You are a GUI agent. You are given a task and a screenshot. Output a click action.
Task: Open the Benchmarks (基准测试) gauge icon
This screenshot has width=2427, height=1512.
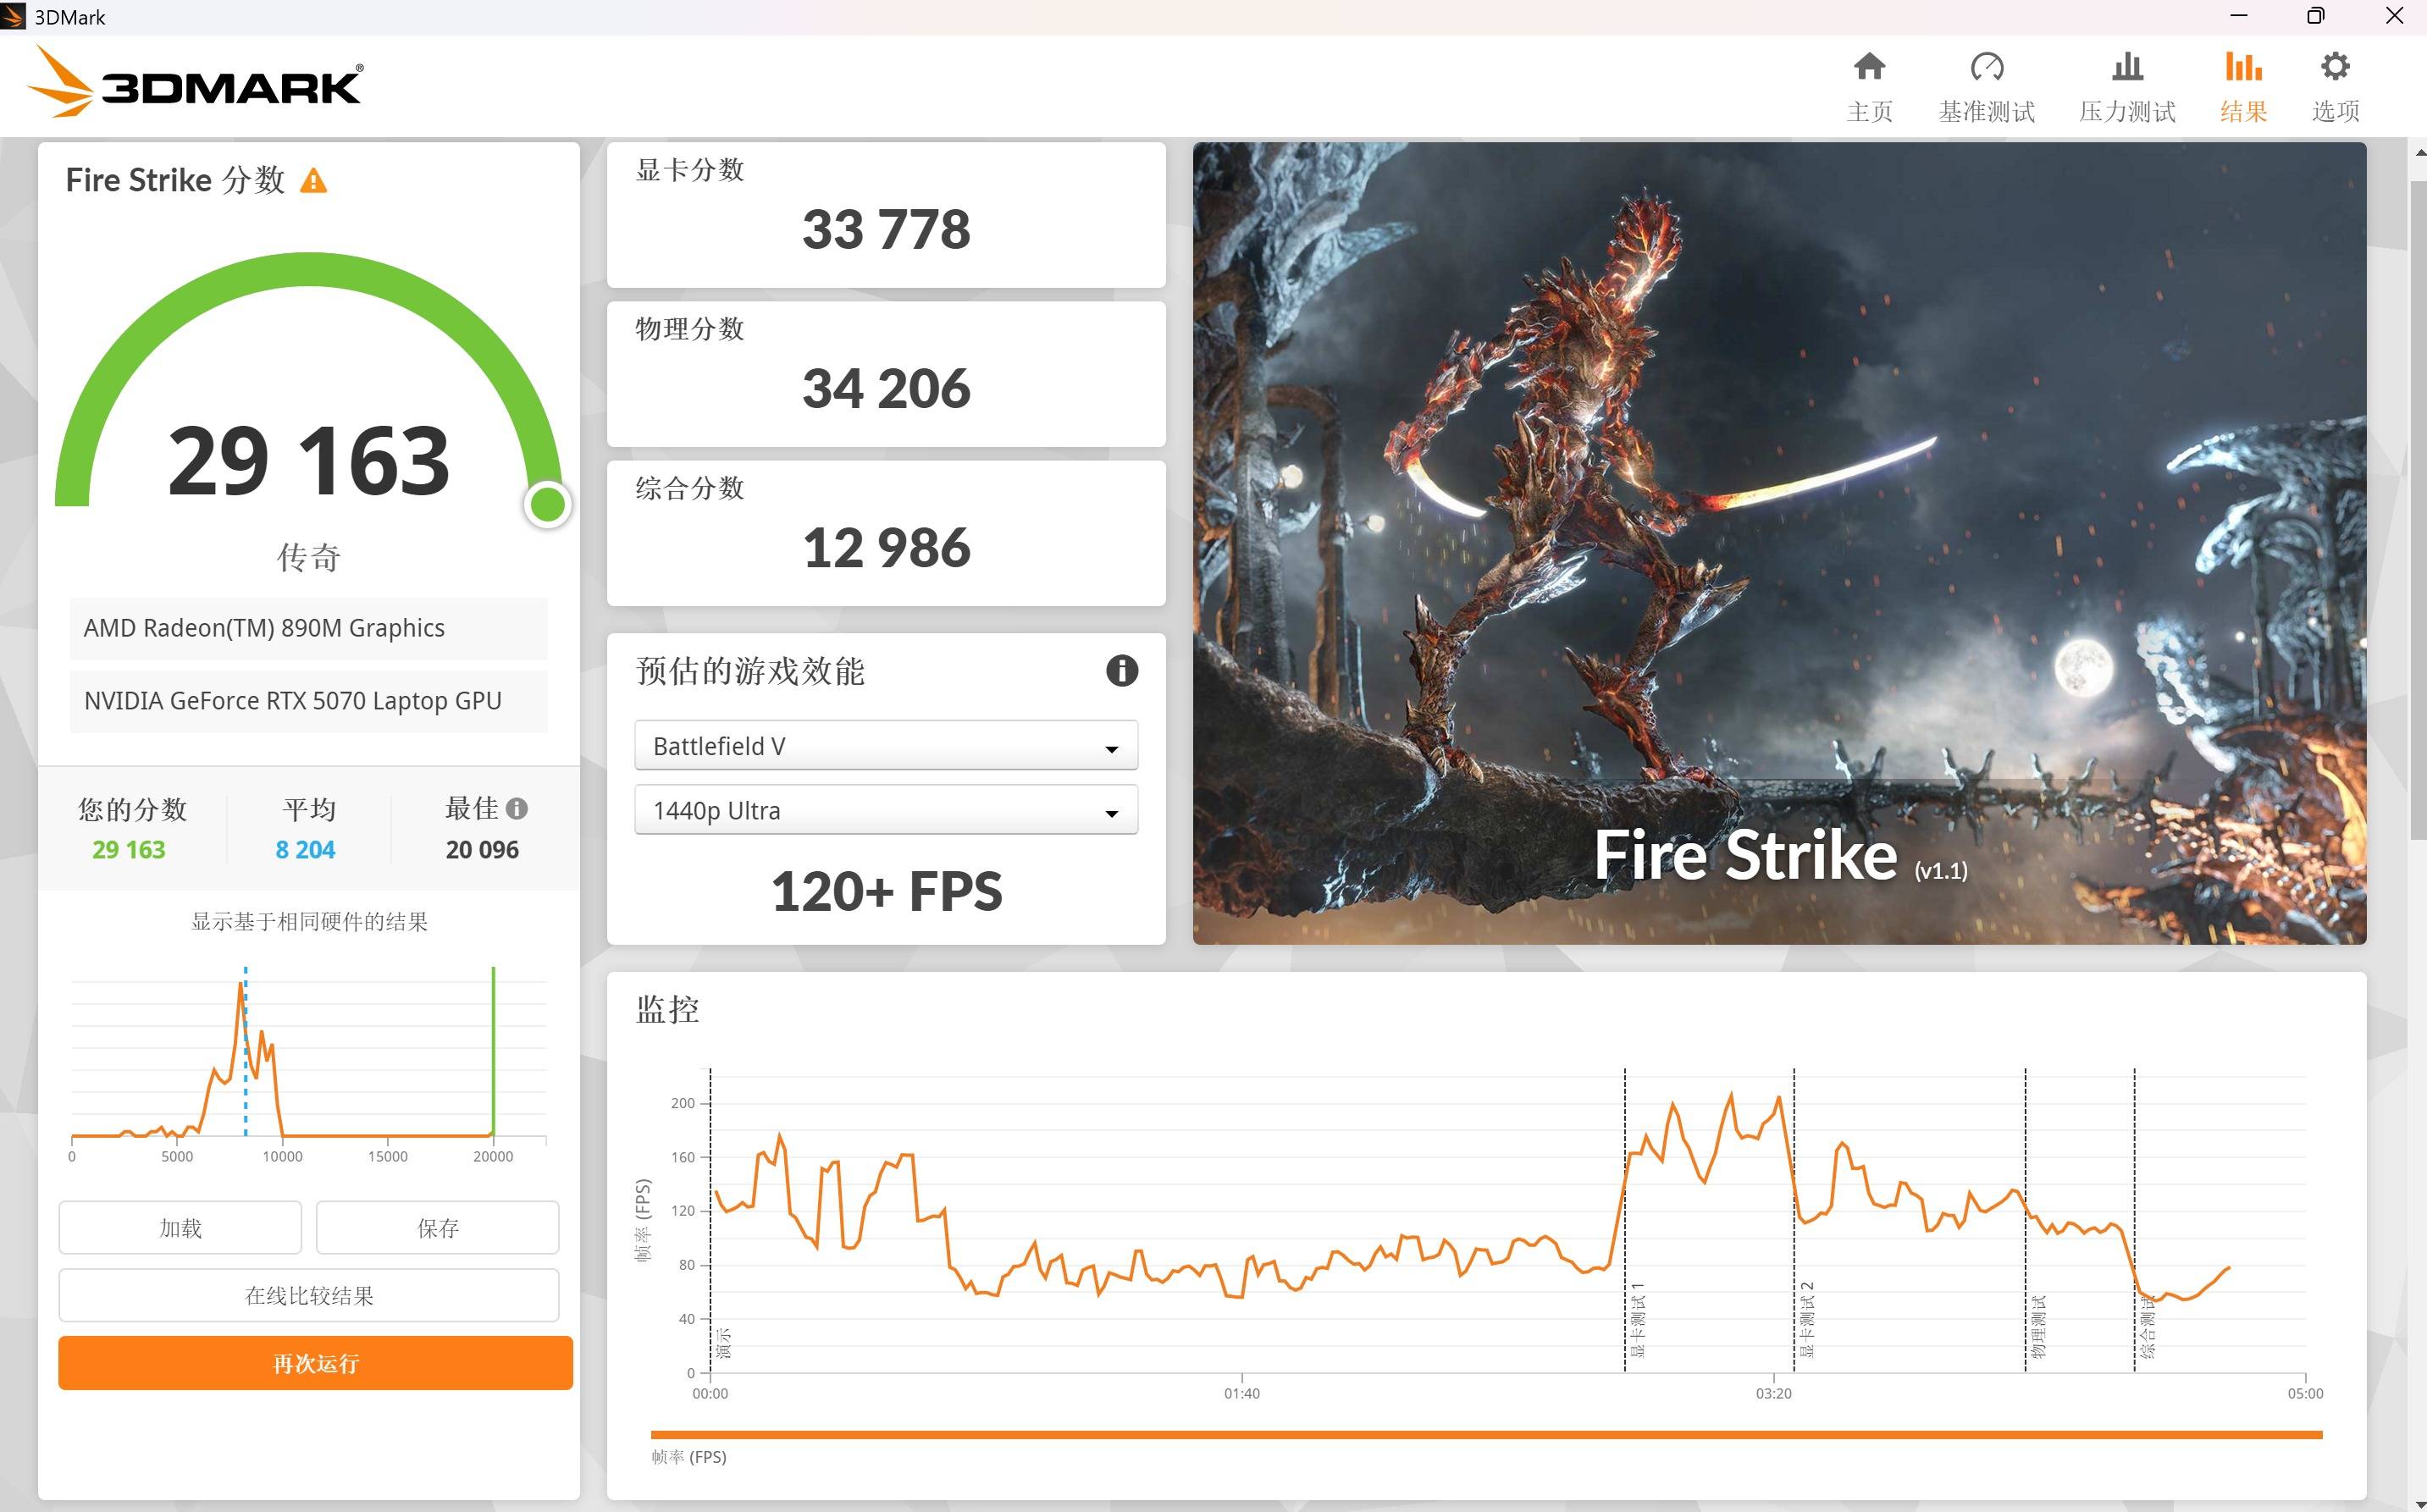(x=1986, y=67)
